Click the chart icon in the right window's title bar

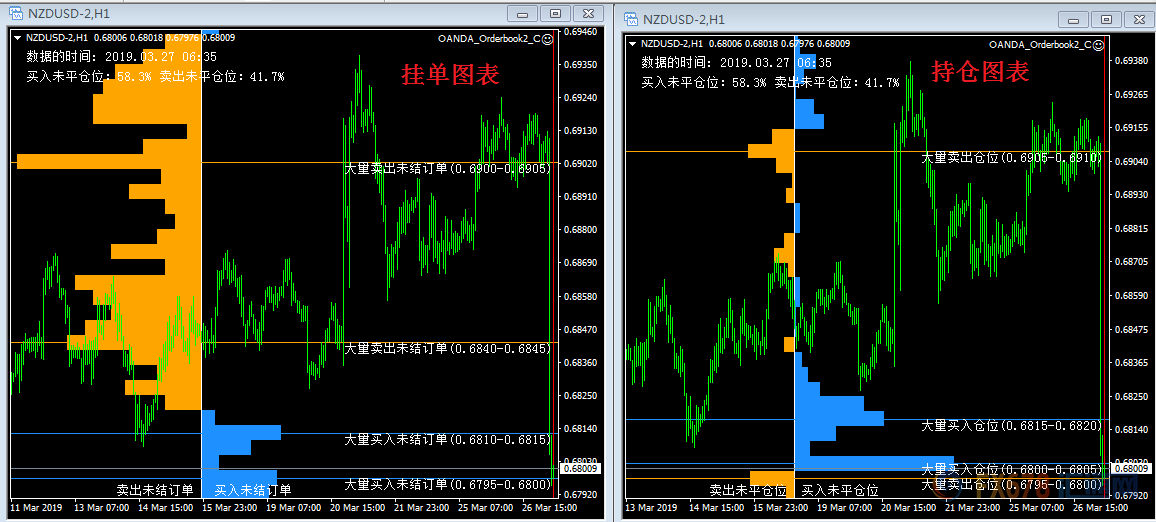(x=631, y=18)
